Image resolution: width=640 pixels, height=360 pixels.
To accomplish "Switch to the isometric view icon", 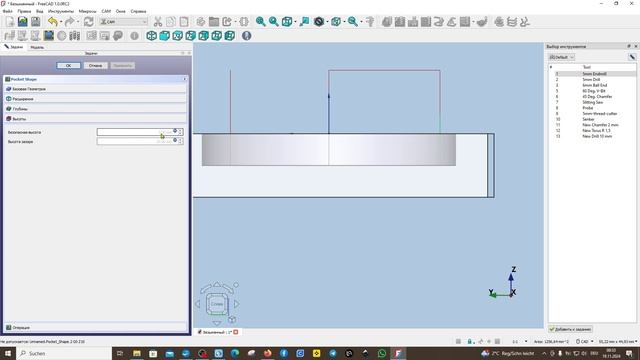I will [151, 36].
